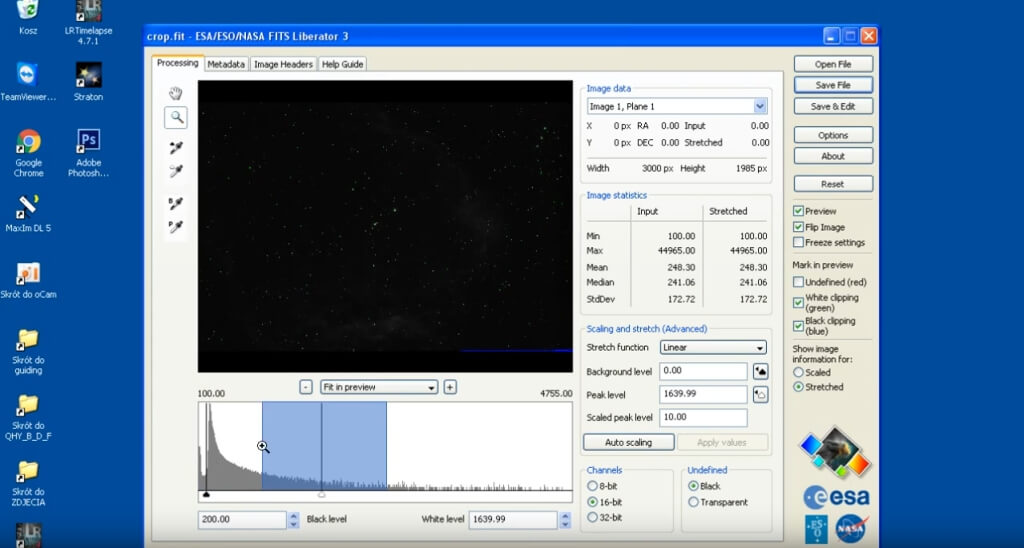Open the Image 1, Plane 1 dropdown
This screenshot has height=548, width=1024.
pos(677,106)
